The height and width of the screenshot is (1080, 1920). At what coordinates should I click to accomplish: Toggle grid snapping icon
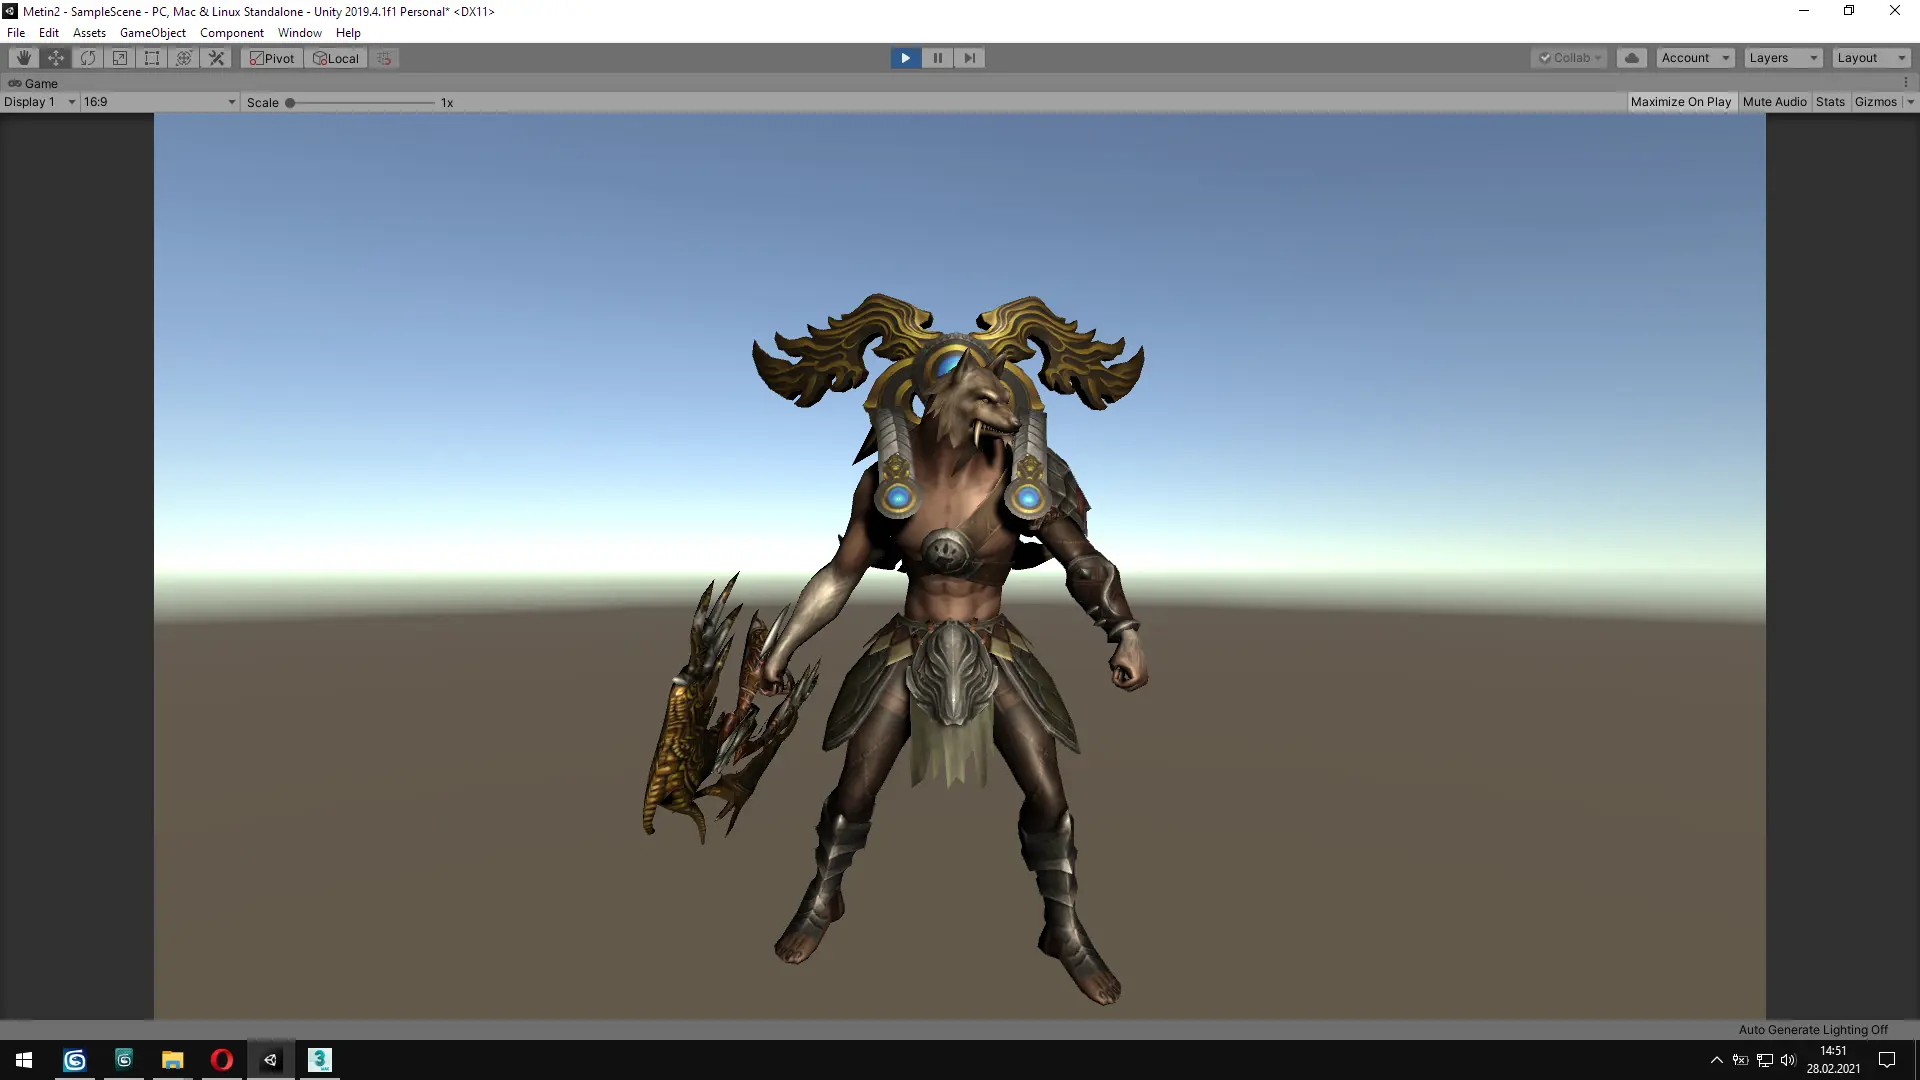click(x=384, y=58)
